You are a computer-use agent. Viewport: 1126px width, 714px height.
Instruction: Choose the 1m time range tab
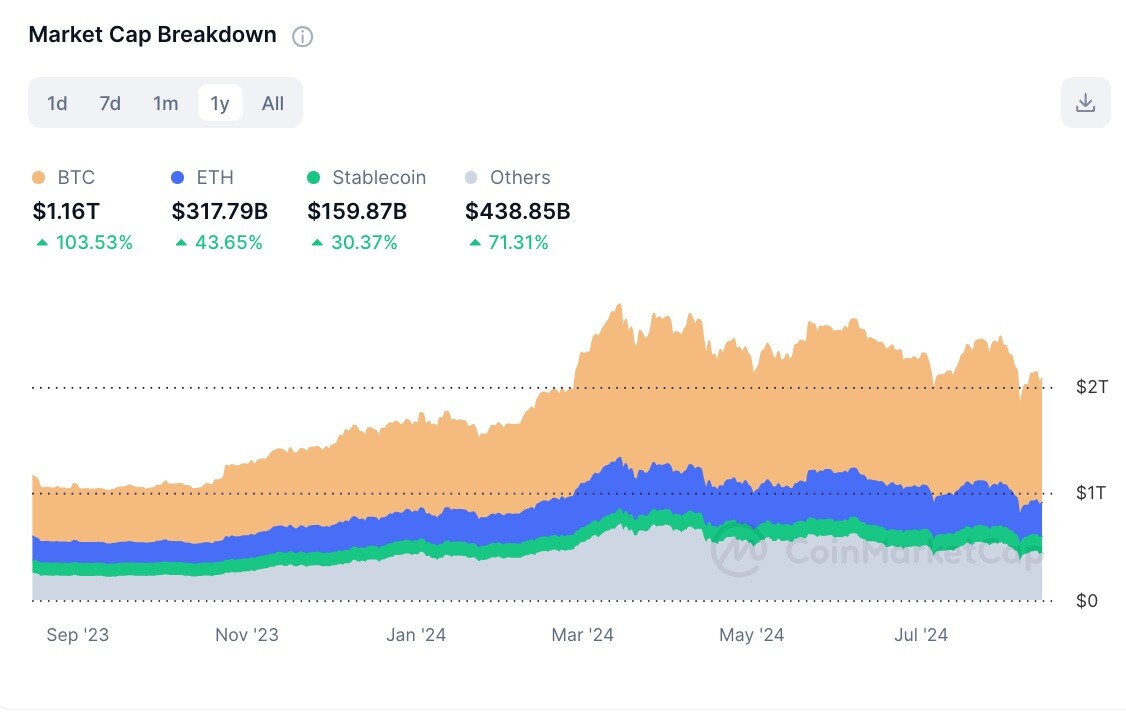165,103
